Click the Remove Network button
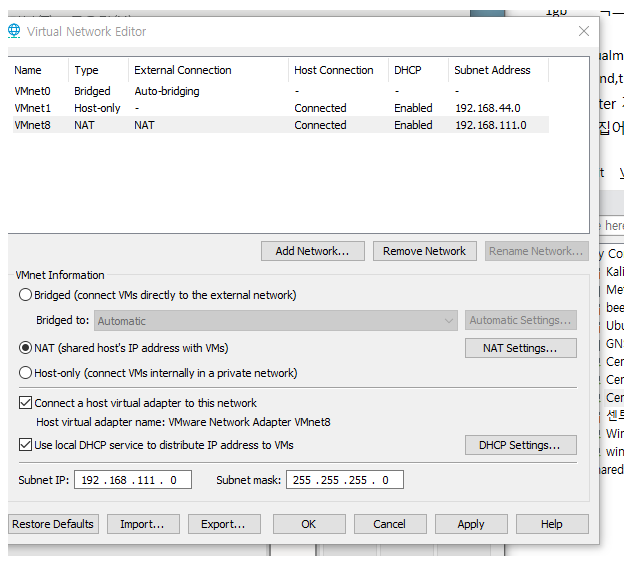The image size is (628, 564). pyautogui.click(x=425, y=251)
